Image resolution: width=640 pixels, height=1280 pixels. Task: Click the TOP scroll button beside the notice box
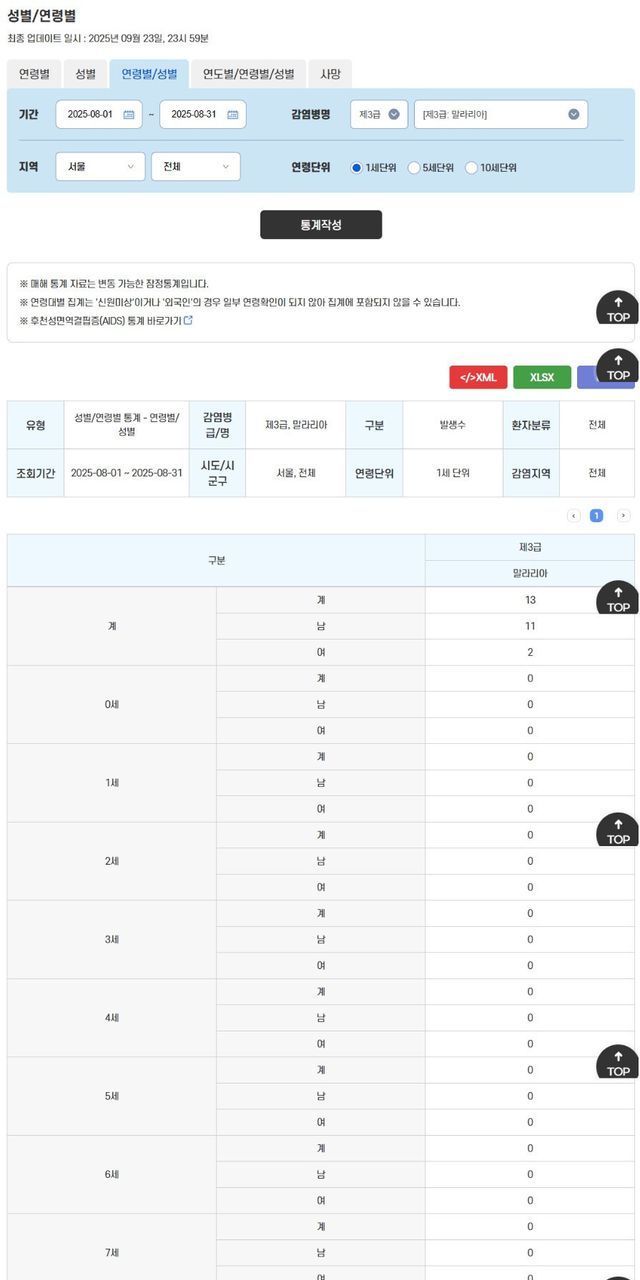[617, 309]
